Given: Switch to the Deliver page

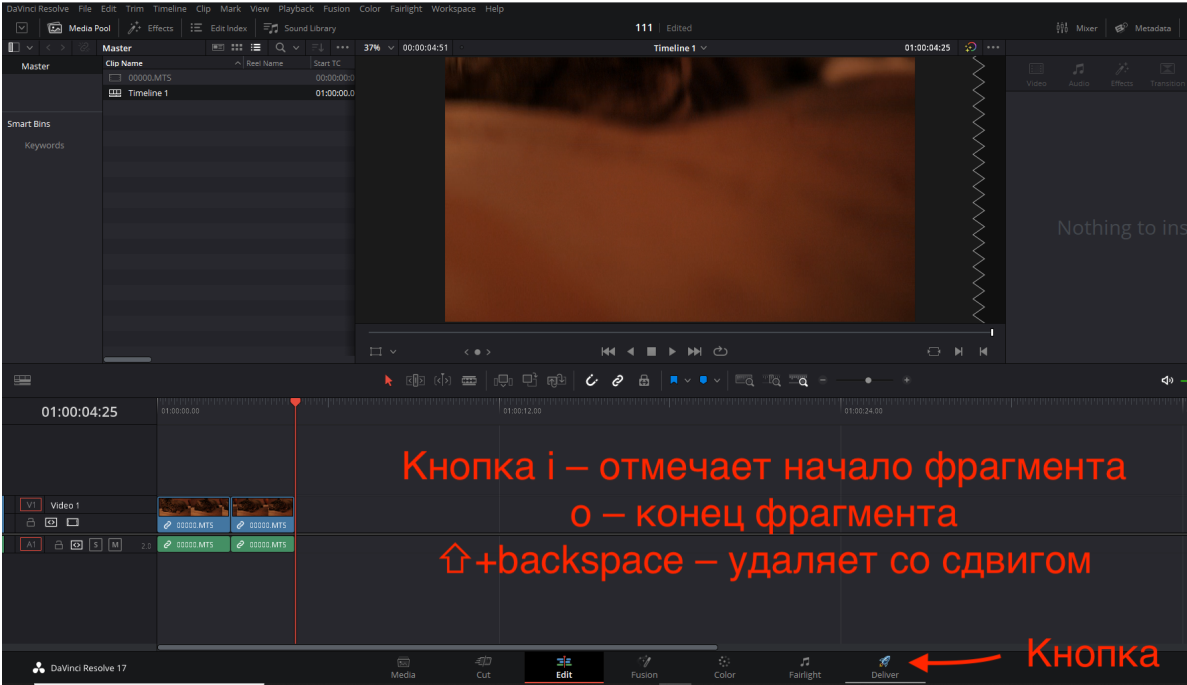Looking at the screenshot, I should coord(884,667).
